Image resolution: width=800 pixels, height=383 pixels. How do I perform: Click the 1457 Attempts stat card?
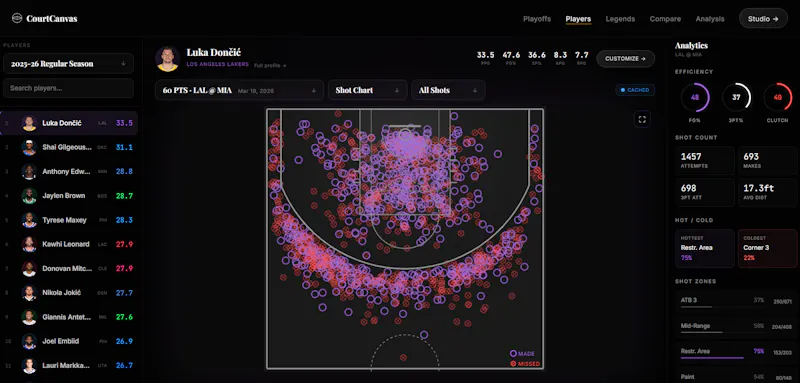point(705,161)
